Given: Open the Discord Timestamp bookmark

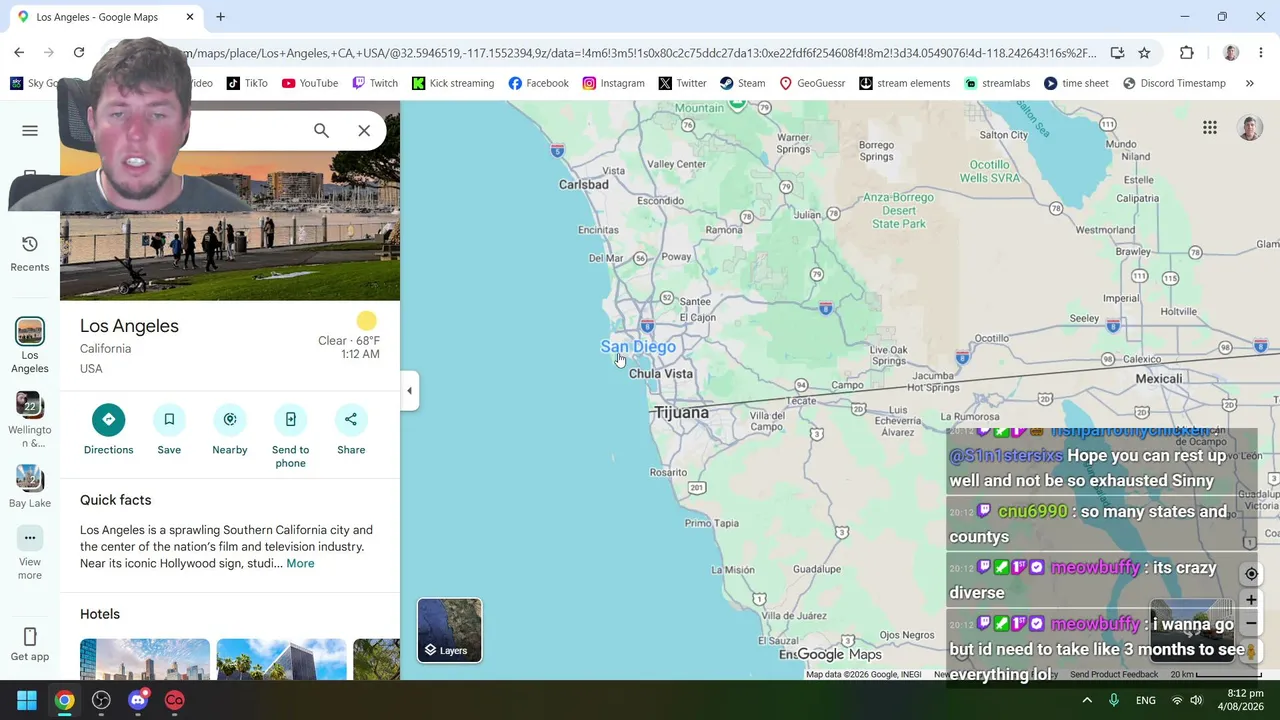Looking at the screenshot, I should click(1174, 83).
